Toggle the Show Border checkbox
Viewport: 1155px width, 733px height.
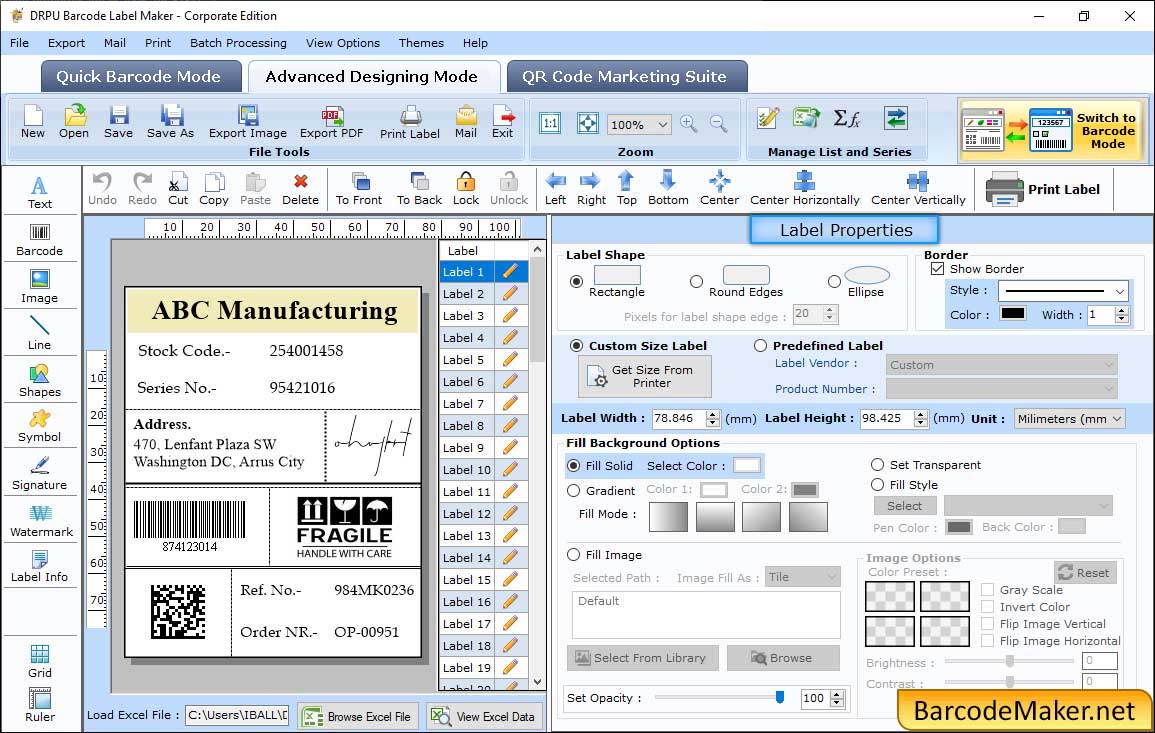(x=937, y=269)
